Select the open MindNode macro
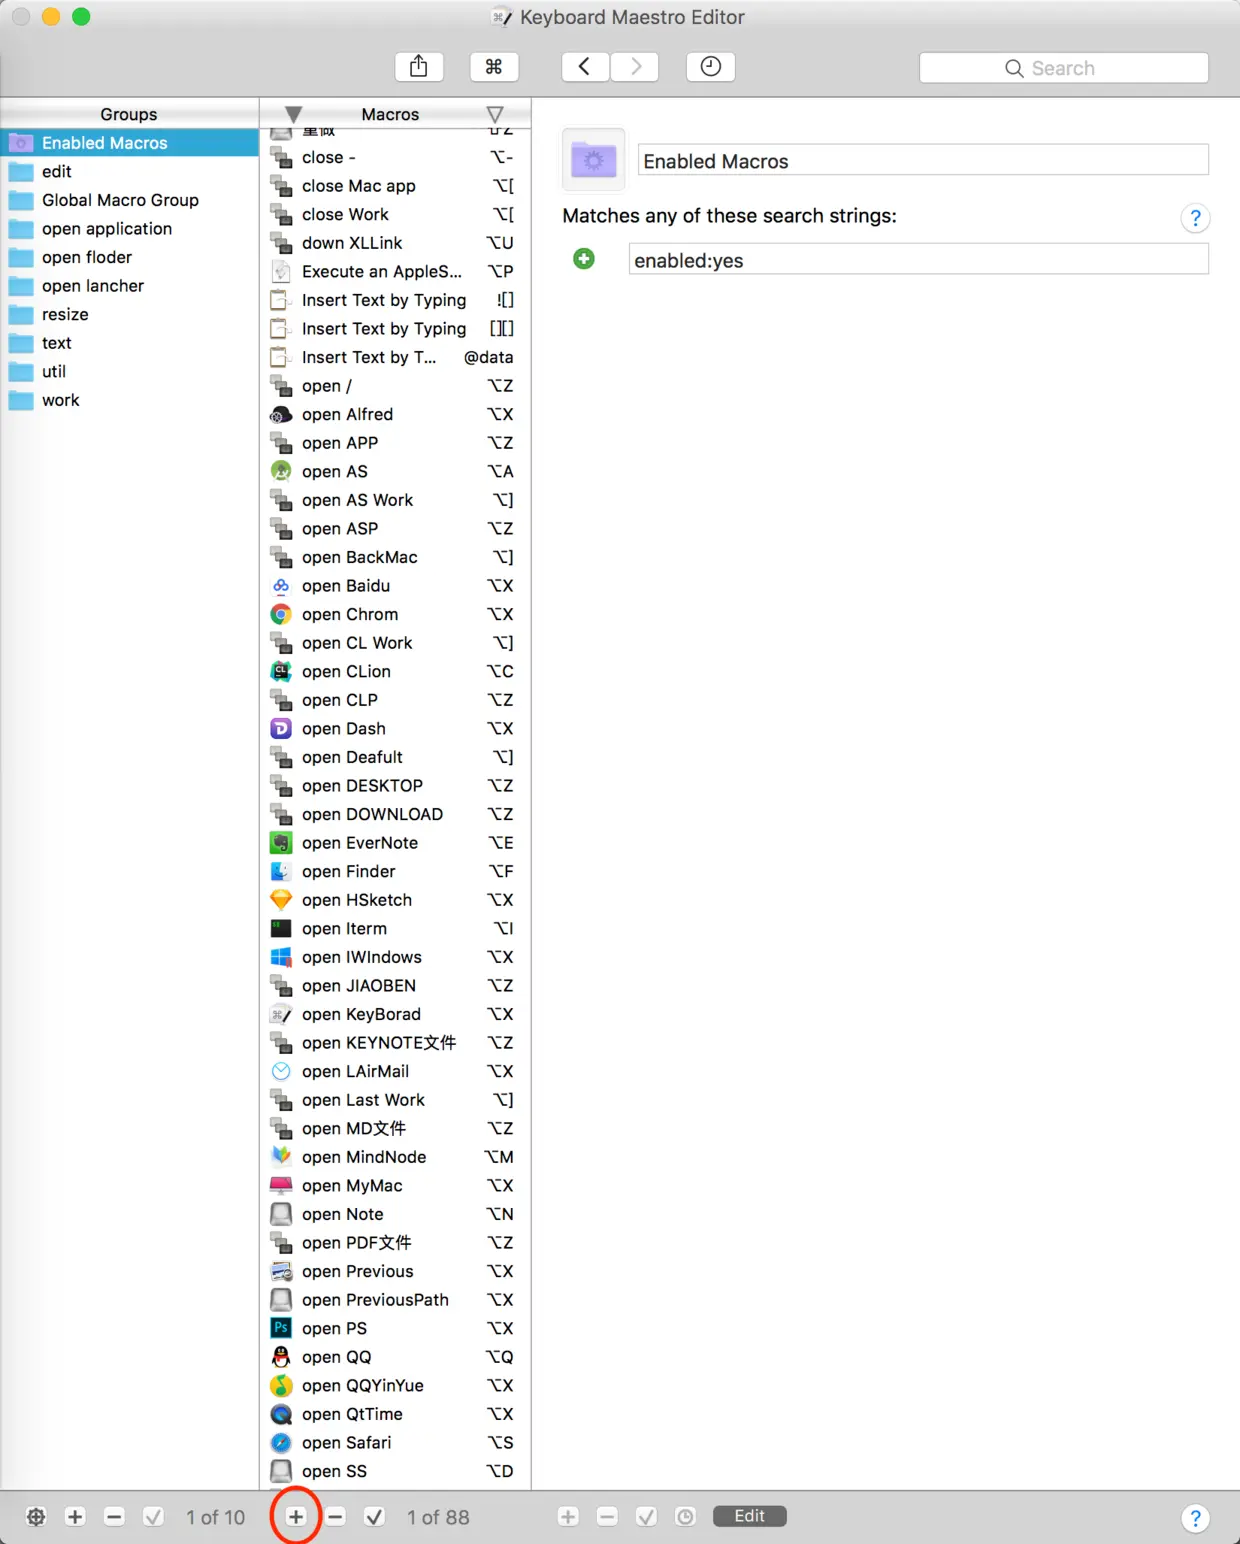 (x=395, y=1157)
